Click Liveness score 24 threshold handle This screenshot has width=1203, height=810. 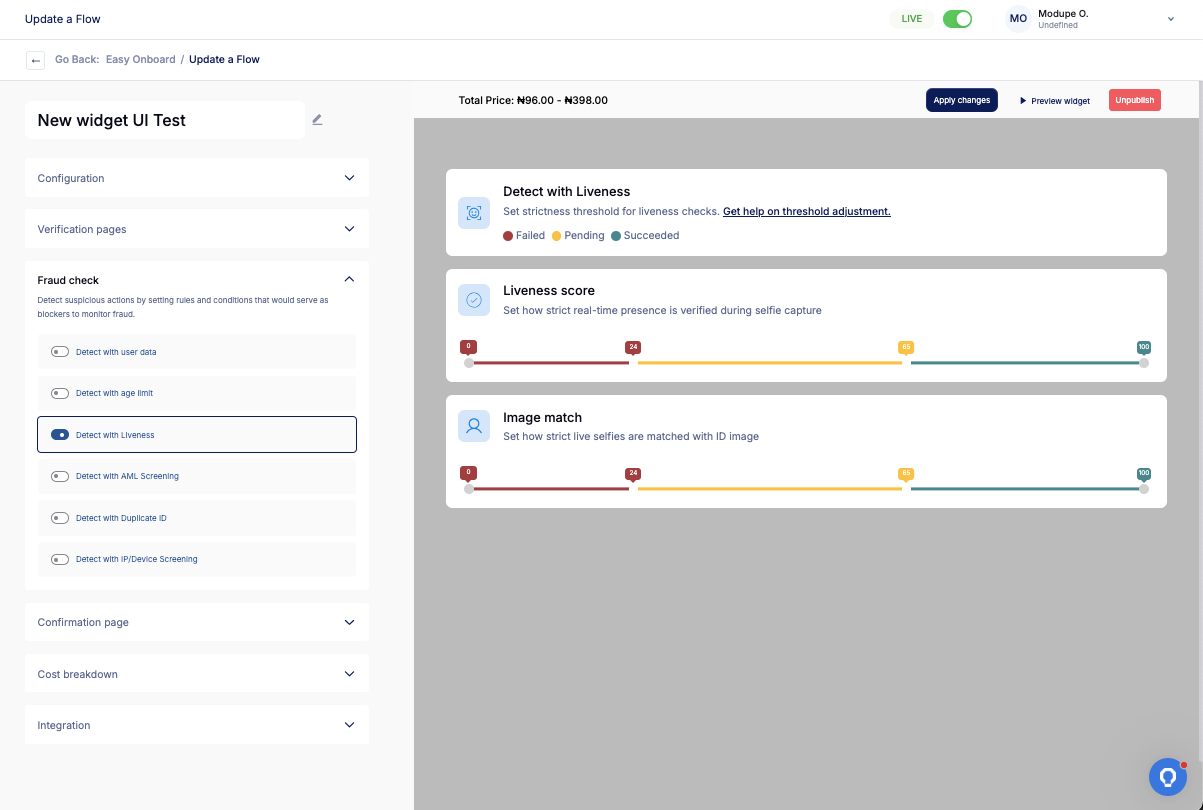[x=633, y=348]
